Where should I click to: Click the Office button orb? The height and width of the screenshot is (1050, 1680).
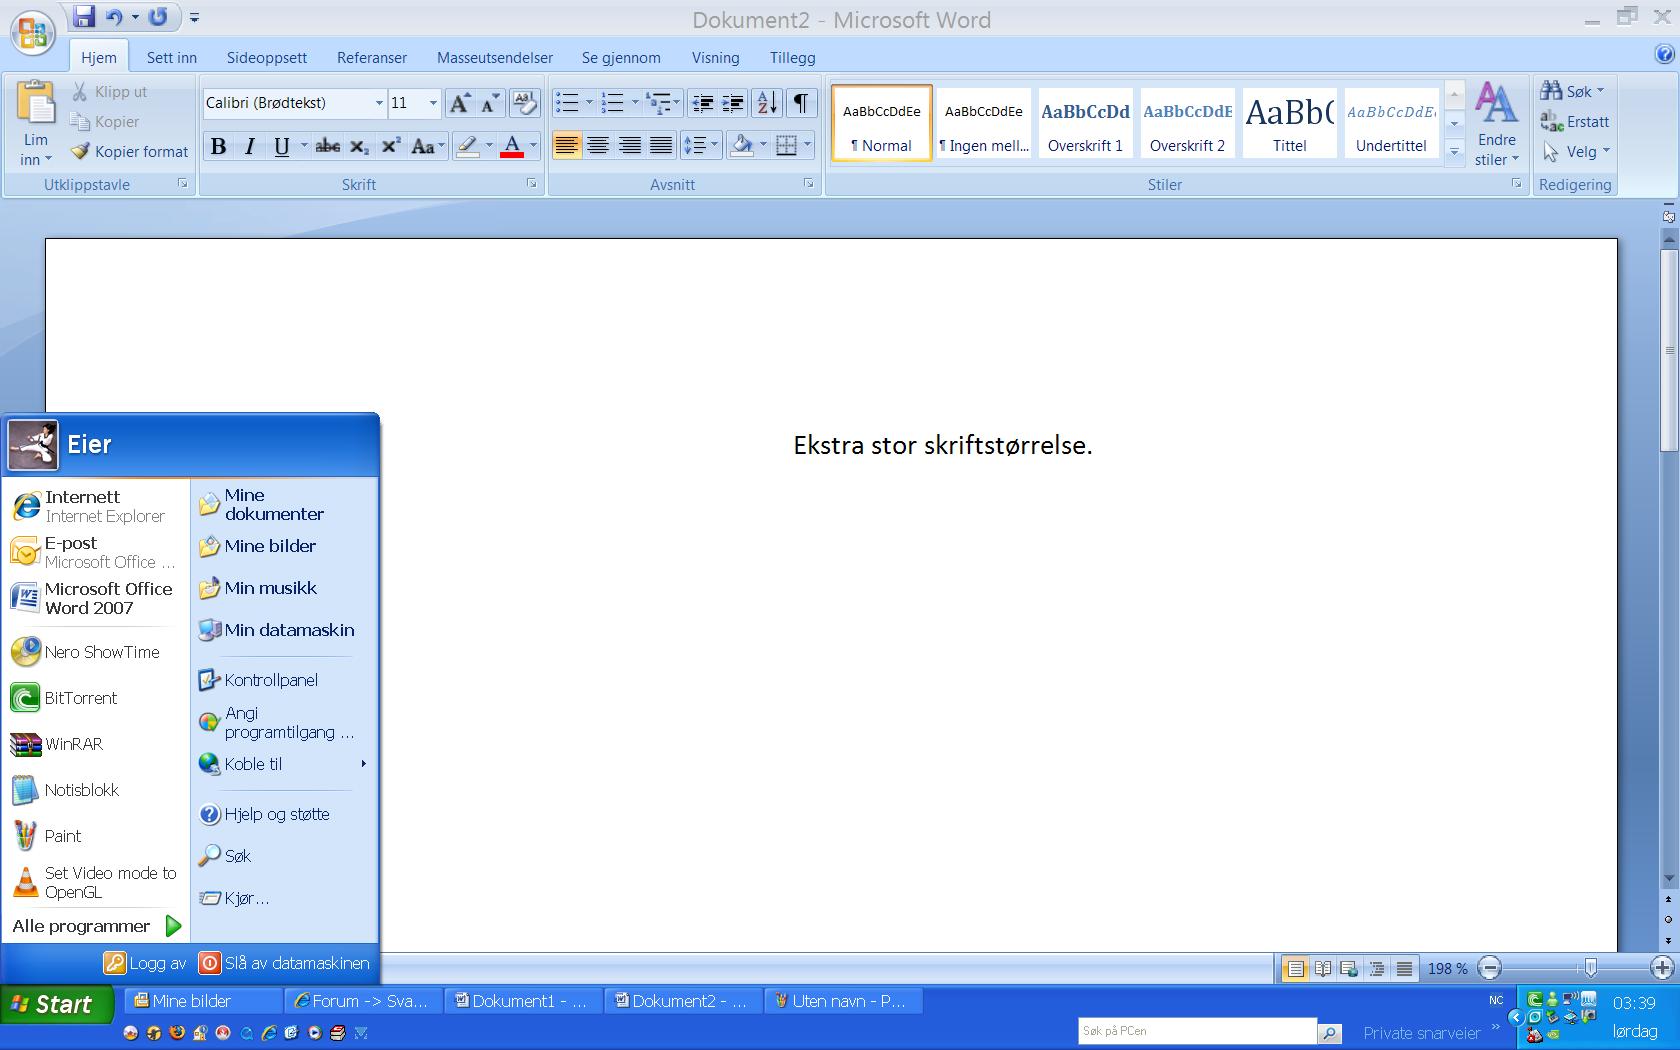[32, 32]
